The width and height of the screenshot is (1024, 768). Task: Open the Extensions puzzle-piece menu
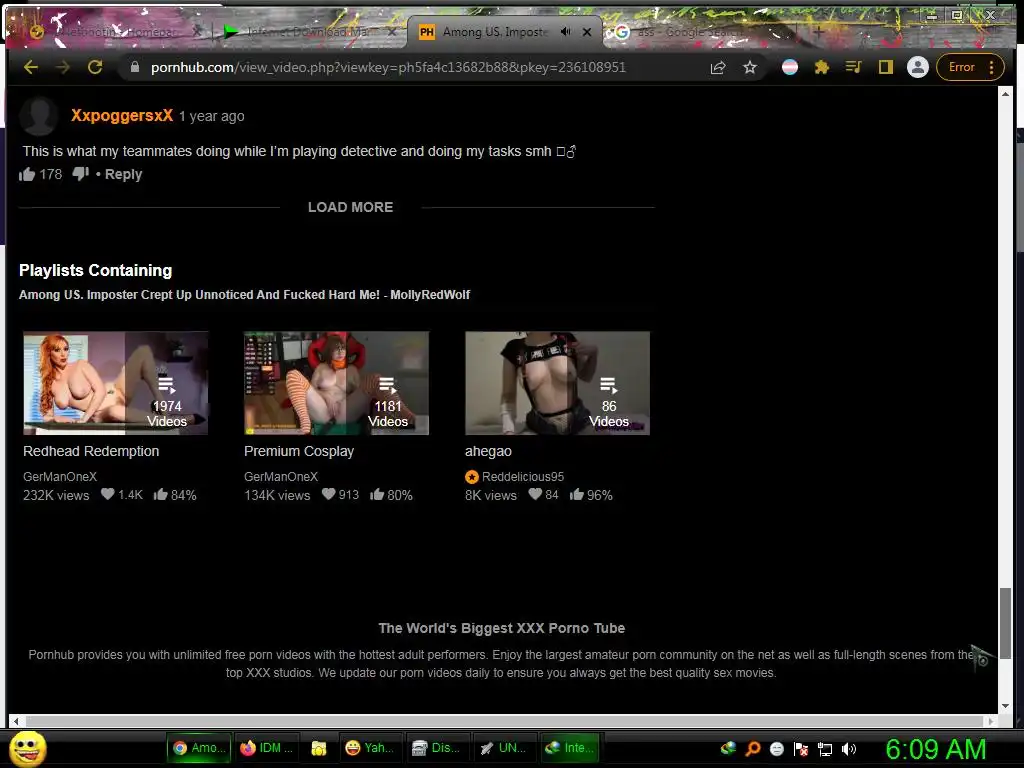click(x=822, y=67)
